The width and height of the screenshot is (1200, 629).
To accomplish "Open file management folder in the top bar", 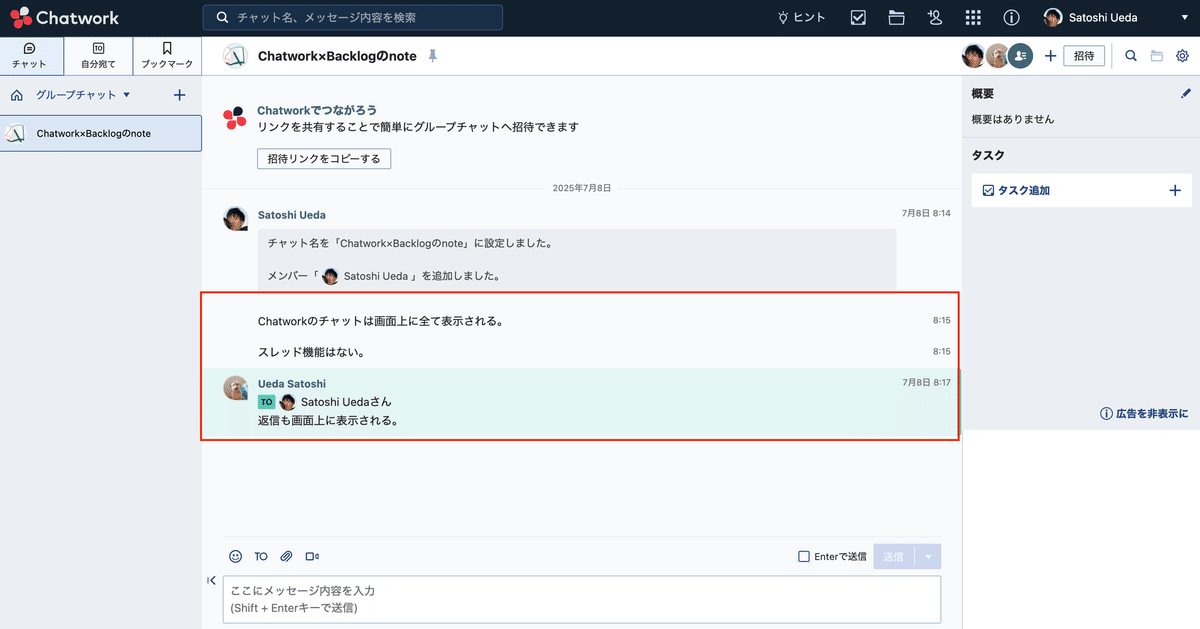I will (896, 17).
